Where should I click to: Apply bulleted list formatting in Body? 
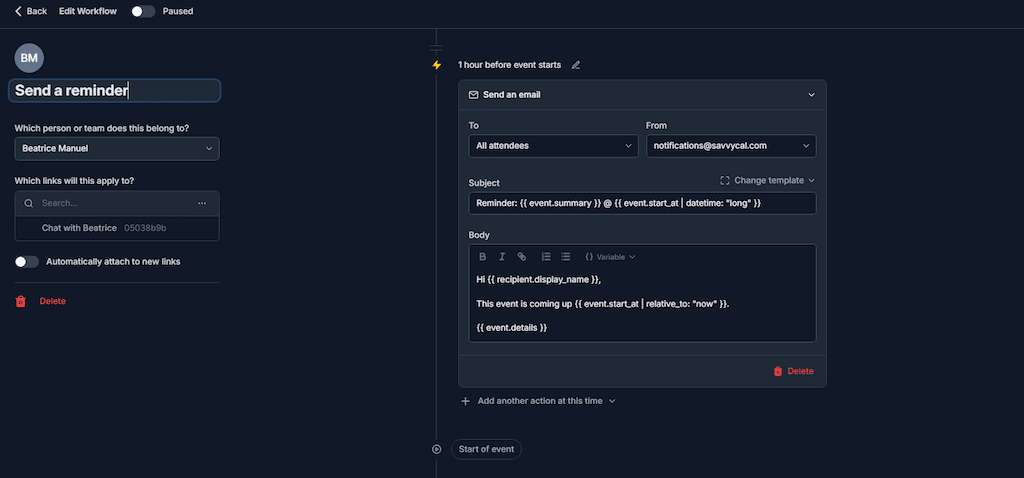(x=565, y=257)
